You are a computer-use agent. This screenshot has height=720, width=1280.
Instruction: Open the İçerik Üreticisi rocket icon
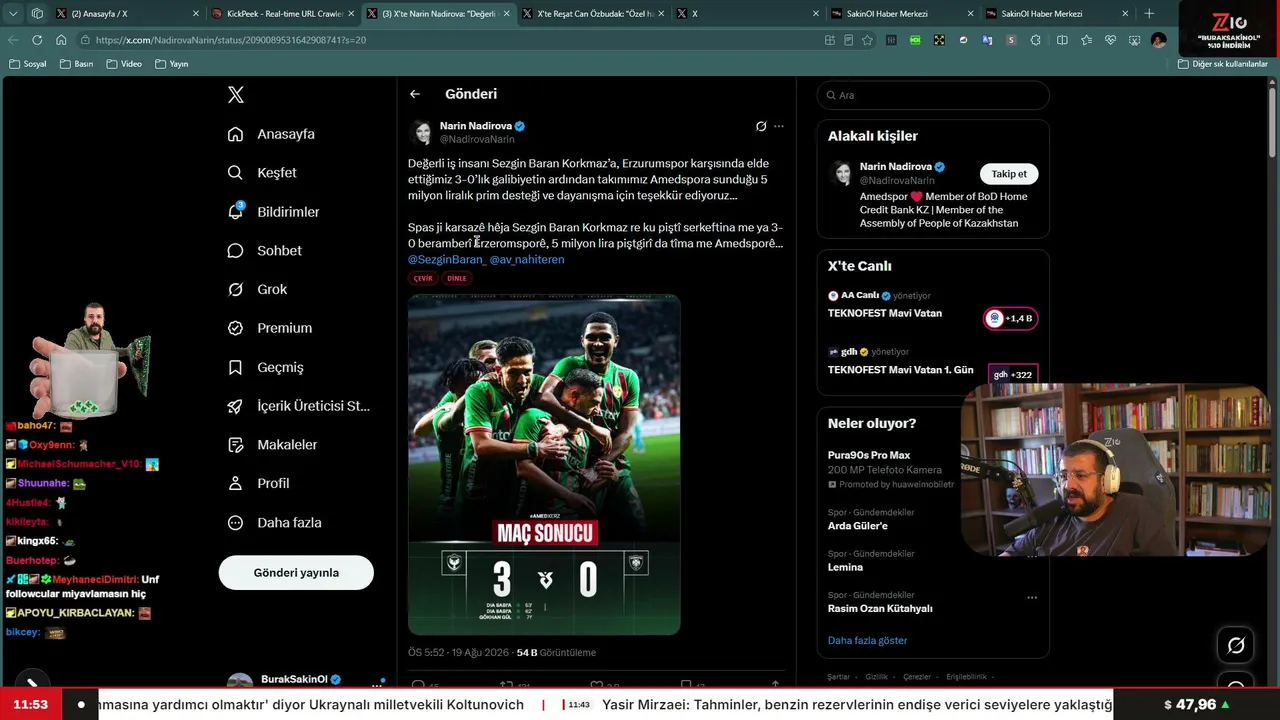(x=235, y=406)
